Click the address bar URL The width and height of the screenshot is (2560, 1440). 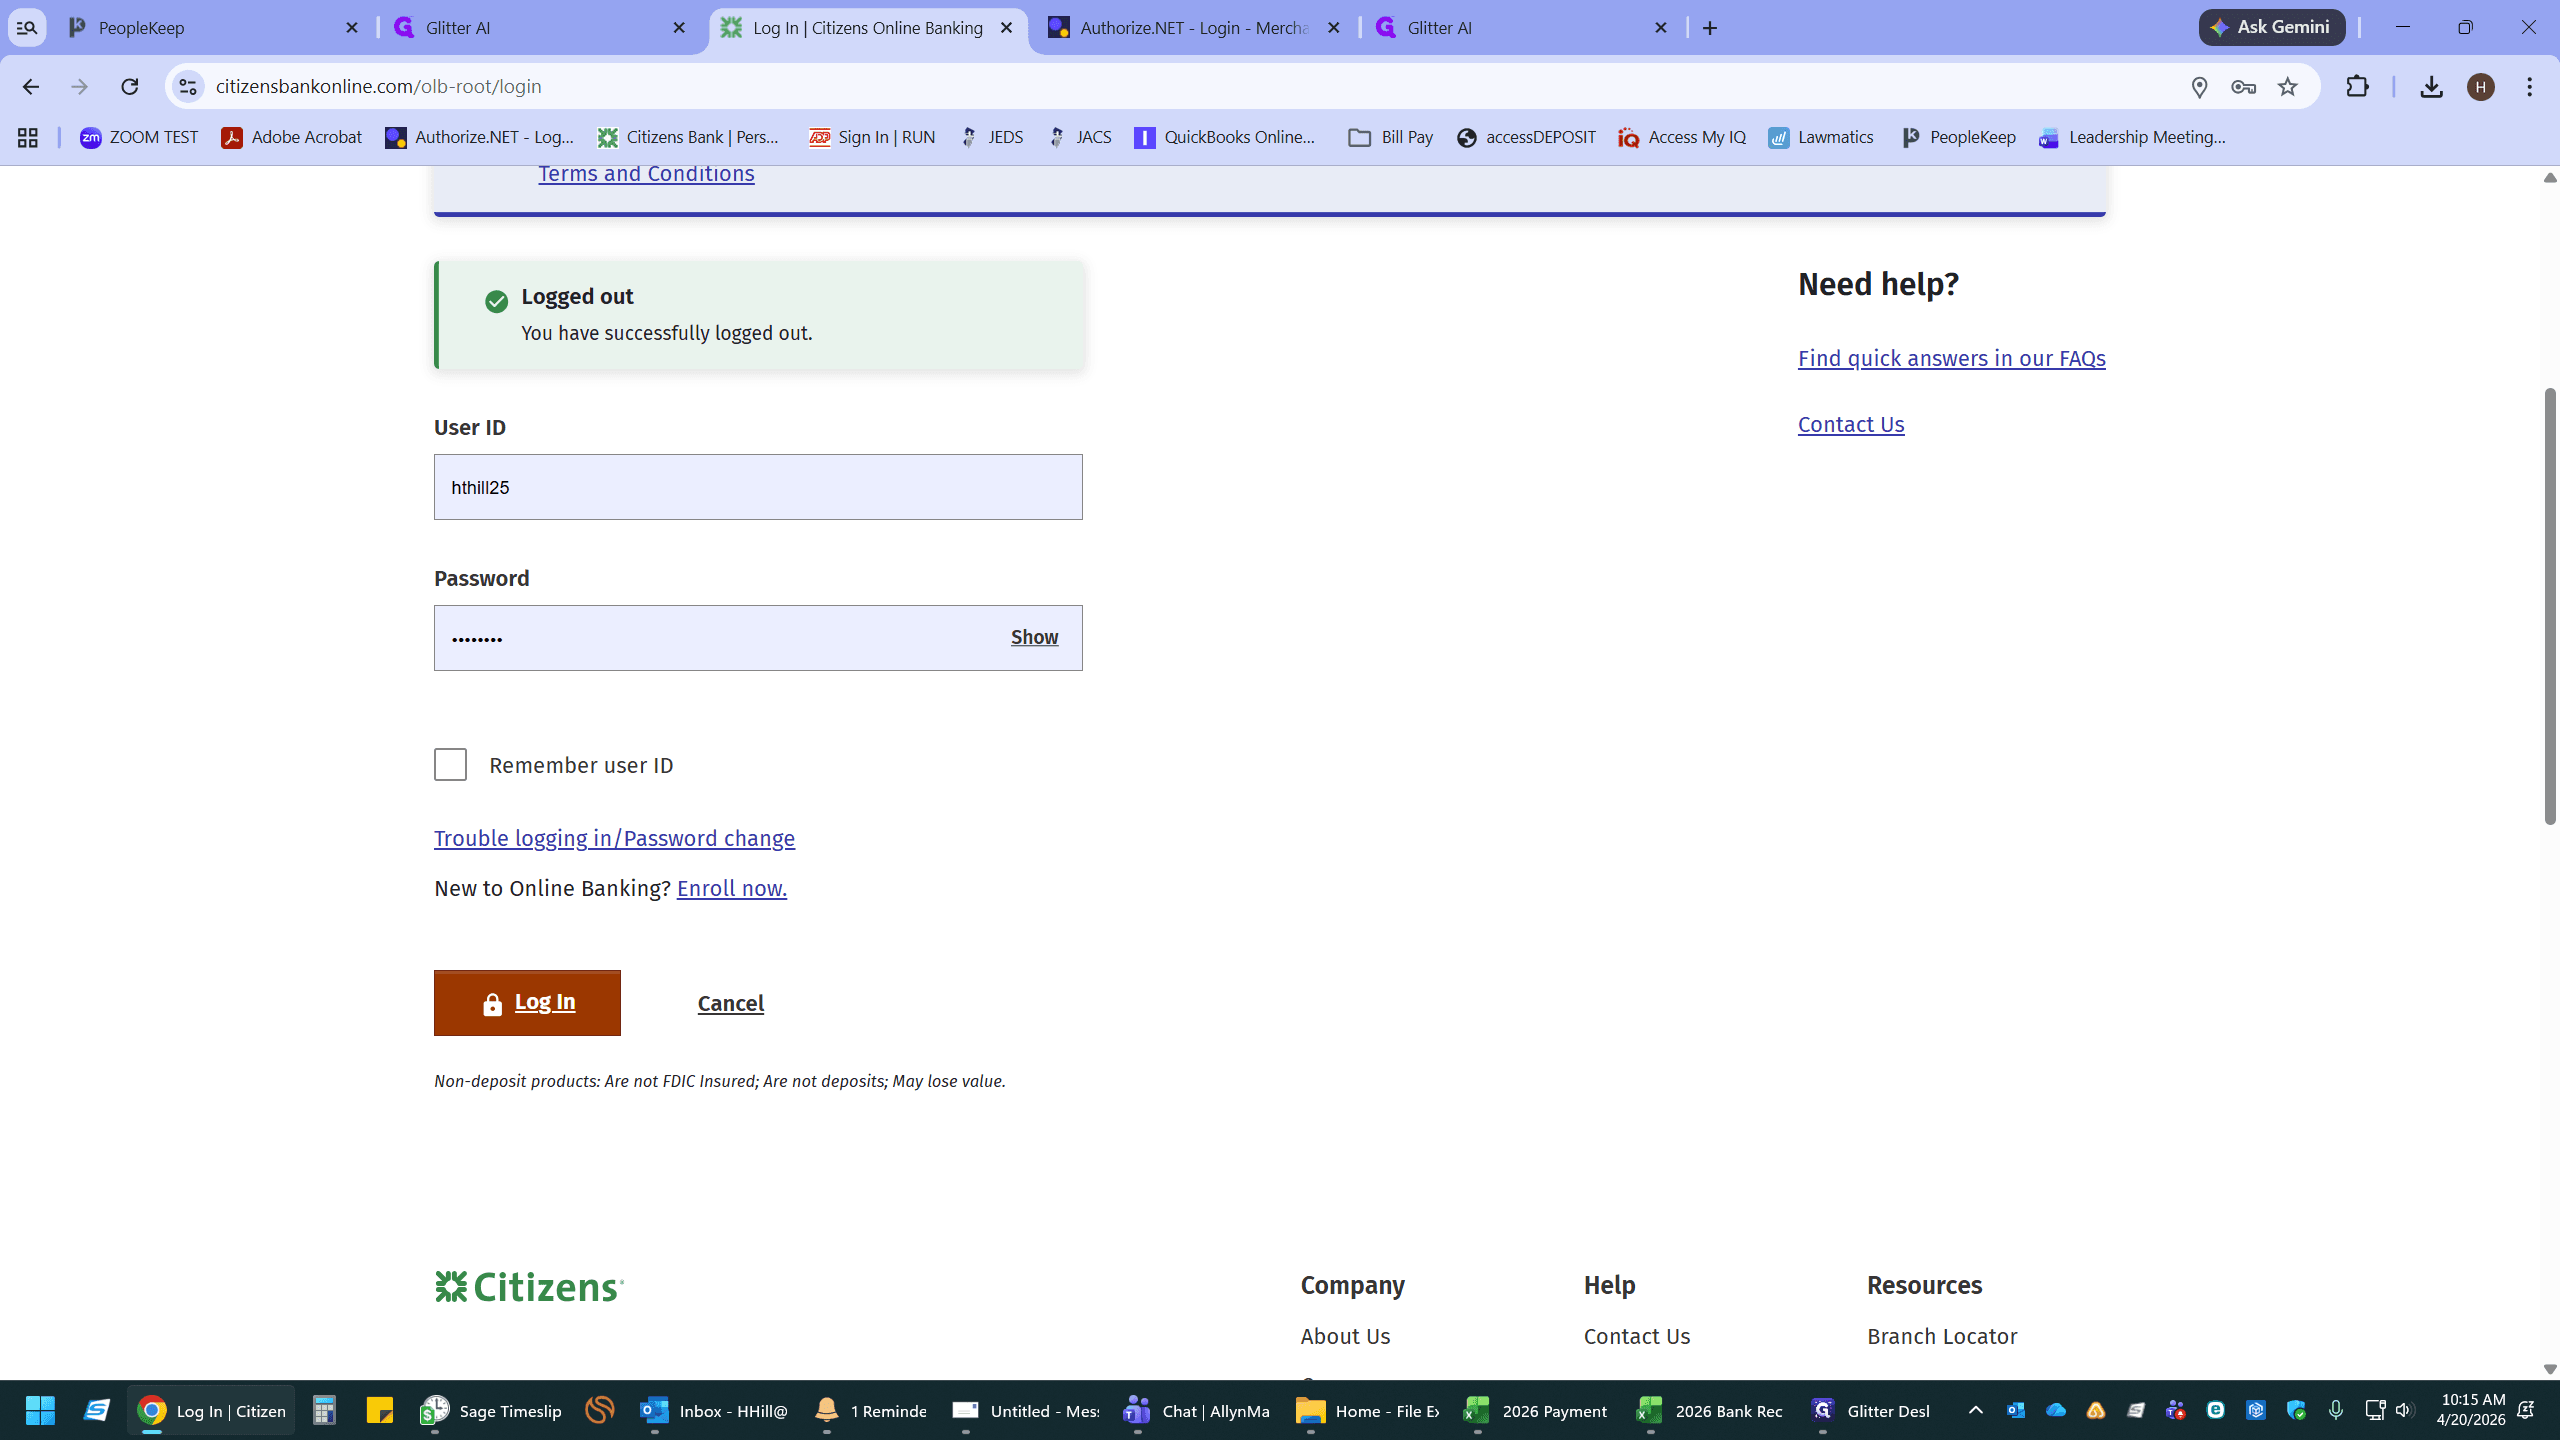379,87
